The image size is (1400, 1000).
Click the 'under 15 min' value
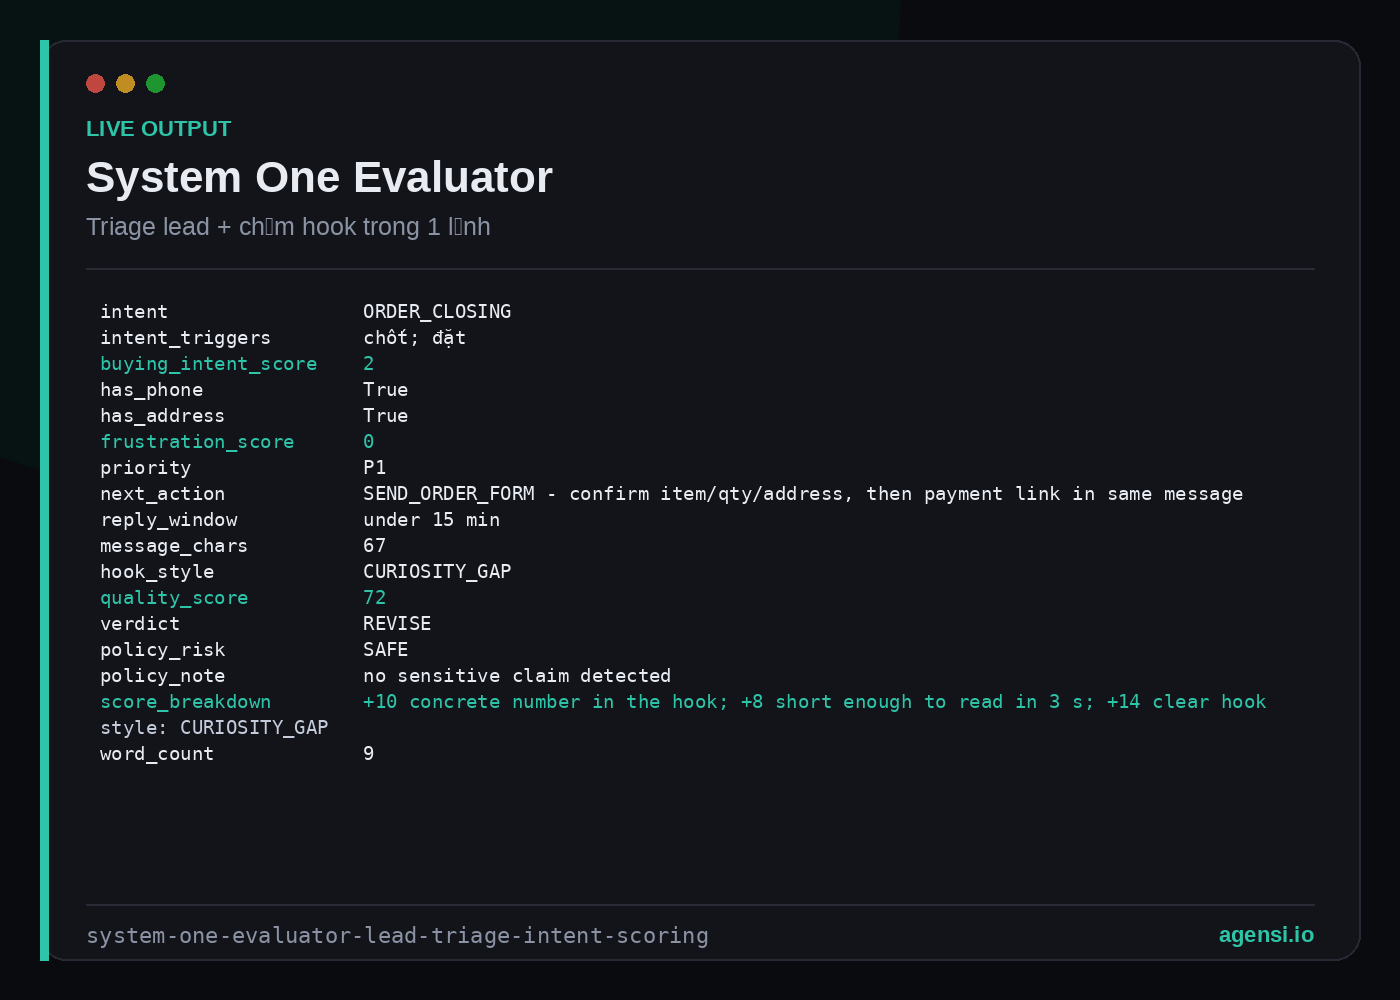click(x=431, y=520)
